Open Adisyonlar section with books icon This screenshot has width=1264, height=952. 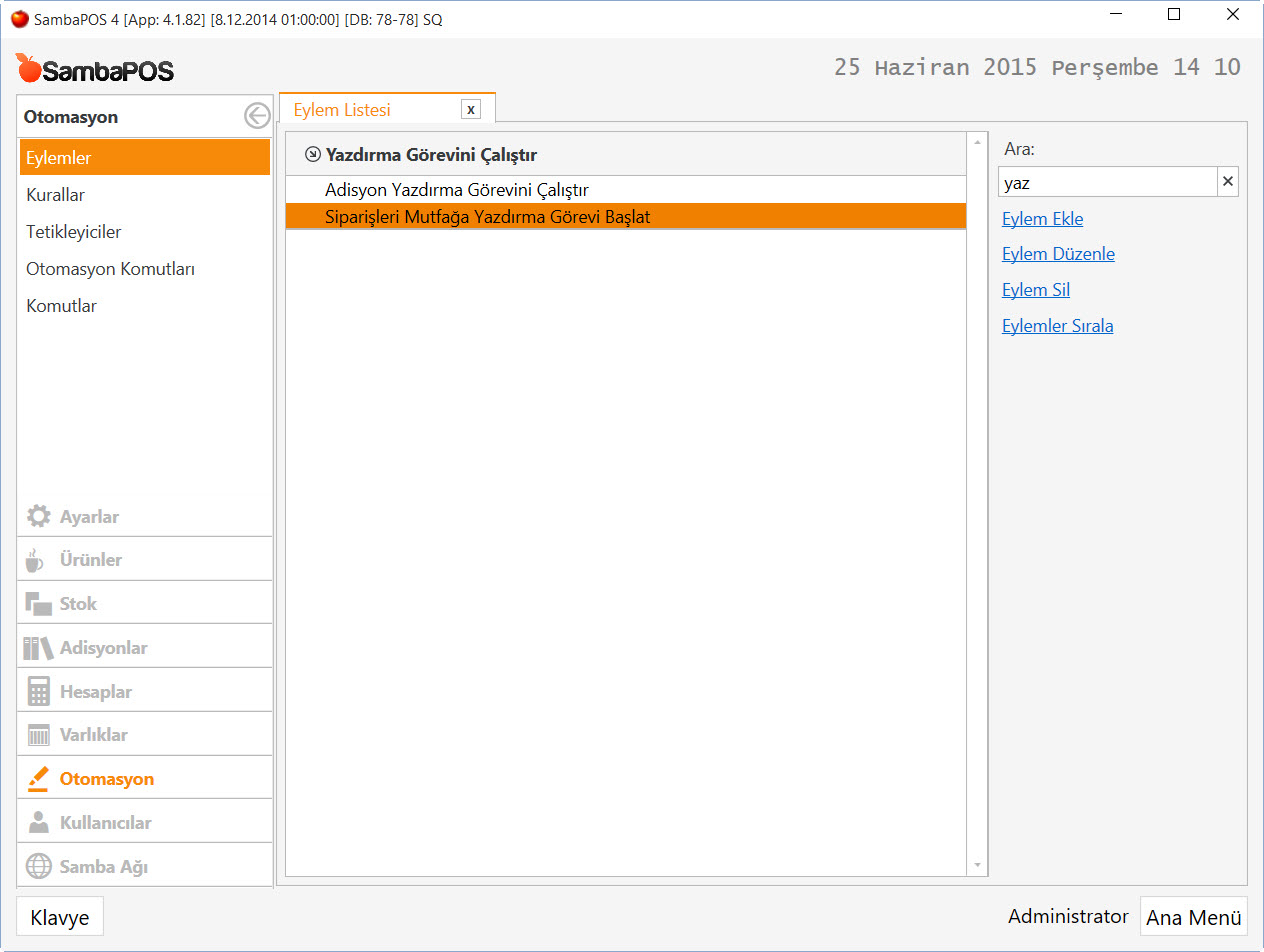click(x=38, y=648)
